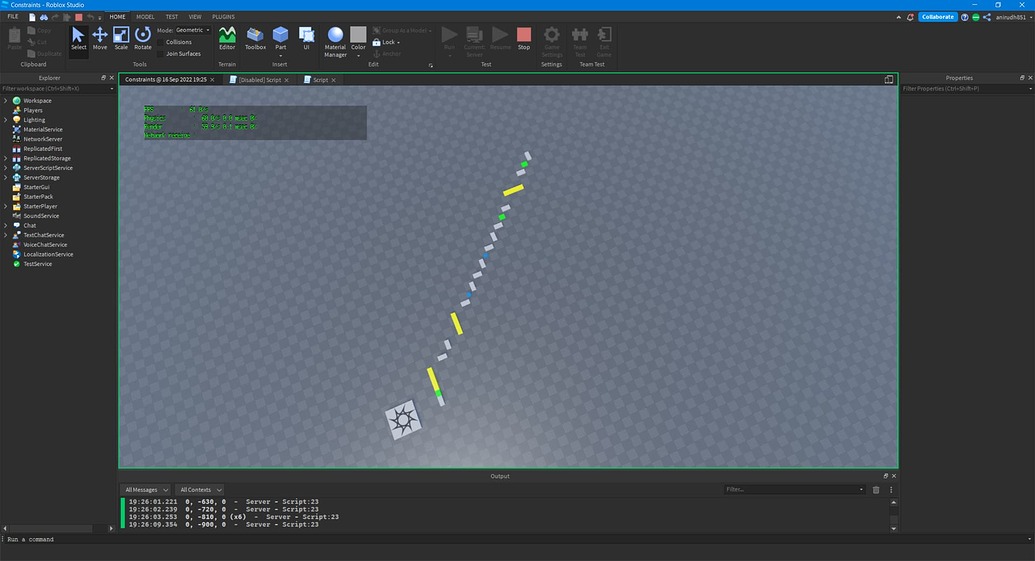This screenshot has width=1035, height=561.
Task: Open the Toolbox panel
Action: pyautogui.click(x=255, y=38)
